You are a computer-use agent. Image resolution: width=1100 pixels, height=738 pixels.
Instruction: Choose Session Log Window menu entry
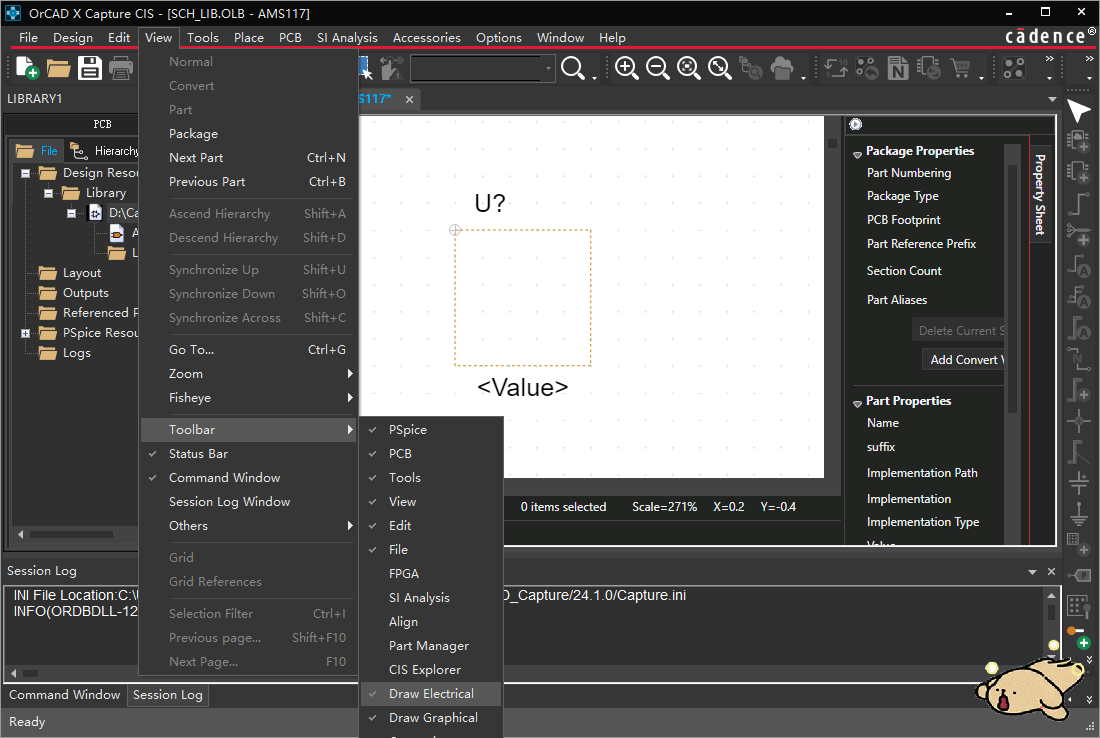tap(249, 502)
